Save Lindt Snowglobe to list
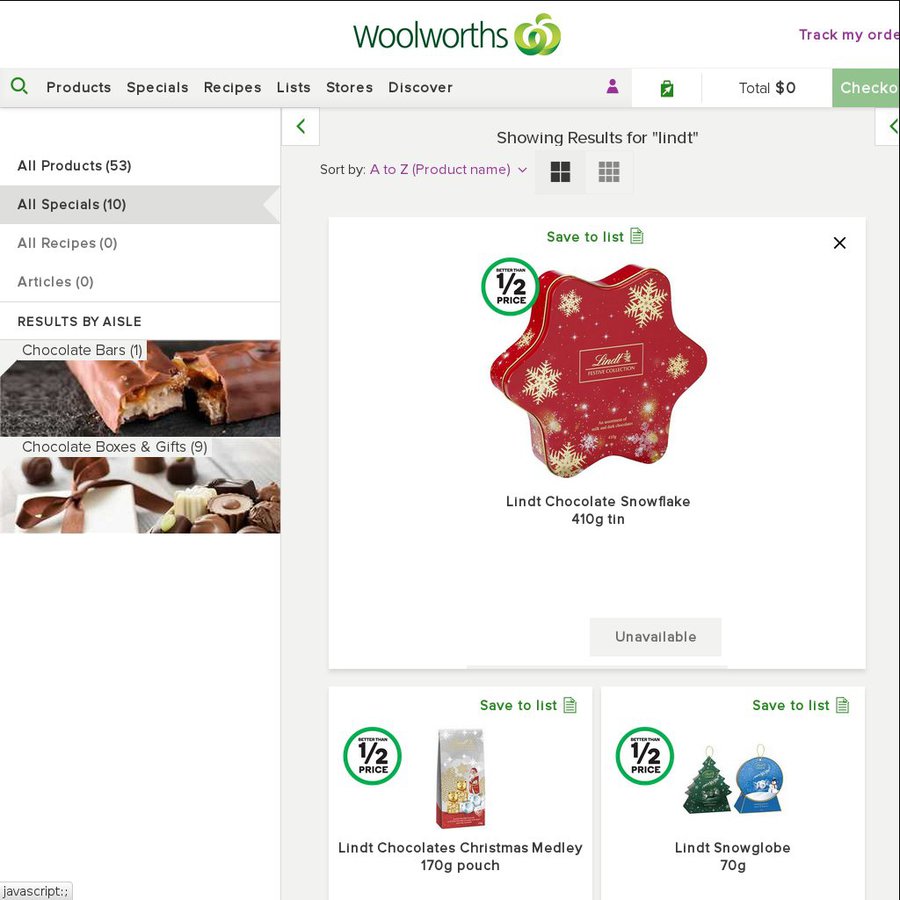900x900 pixels. [801, 705]
